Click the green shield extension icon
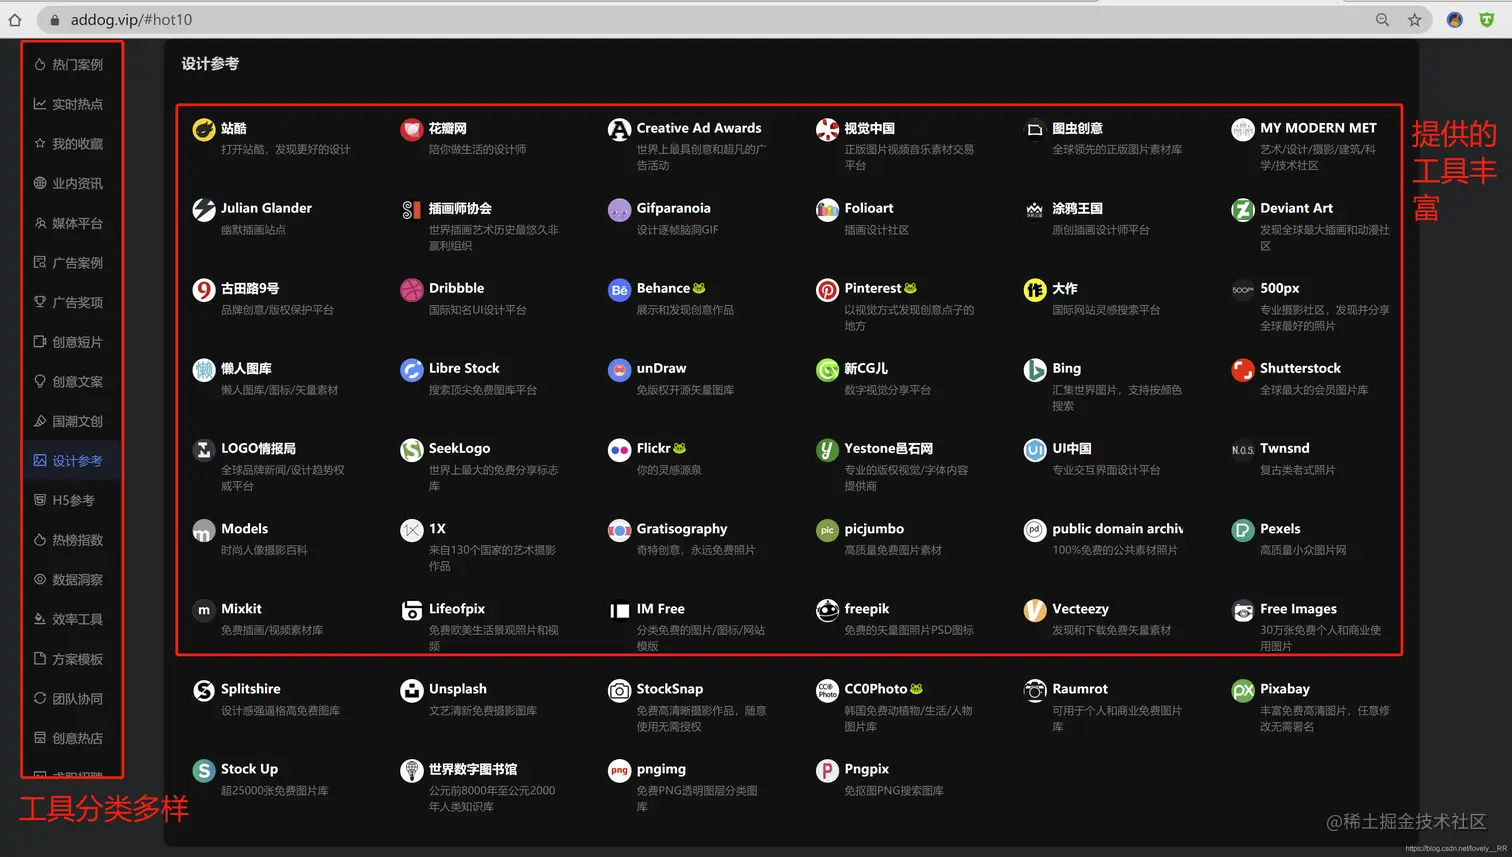1512x857 pixels. [1487, 19]
